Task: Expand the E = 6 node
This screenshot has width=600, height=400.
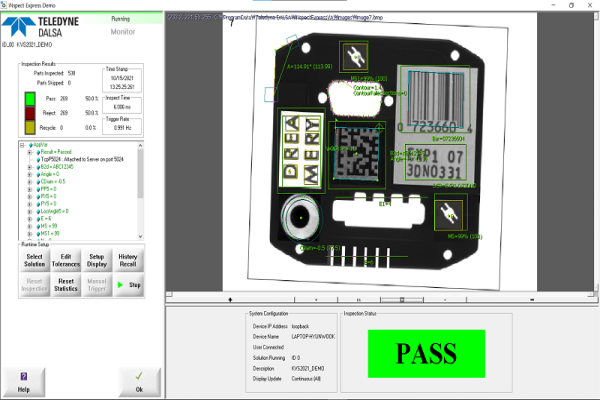Action: [x=29, y=219]
